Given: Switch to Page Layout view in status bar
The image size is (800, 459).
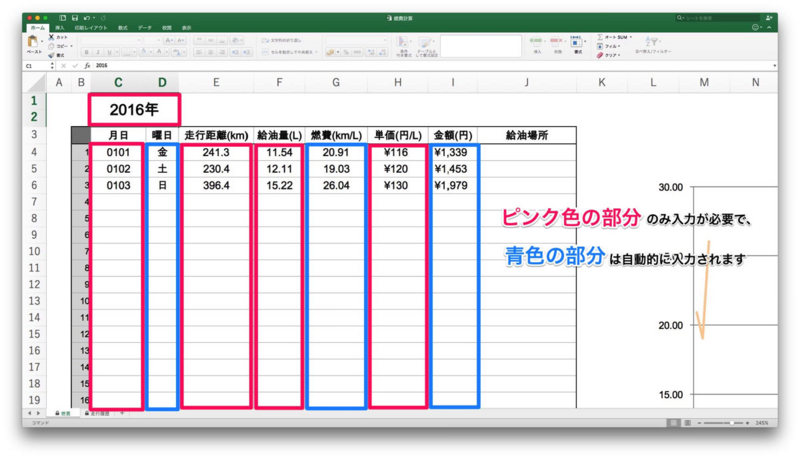Looking at the screenshot, I should click(x=687, y=423).
